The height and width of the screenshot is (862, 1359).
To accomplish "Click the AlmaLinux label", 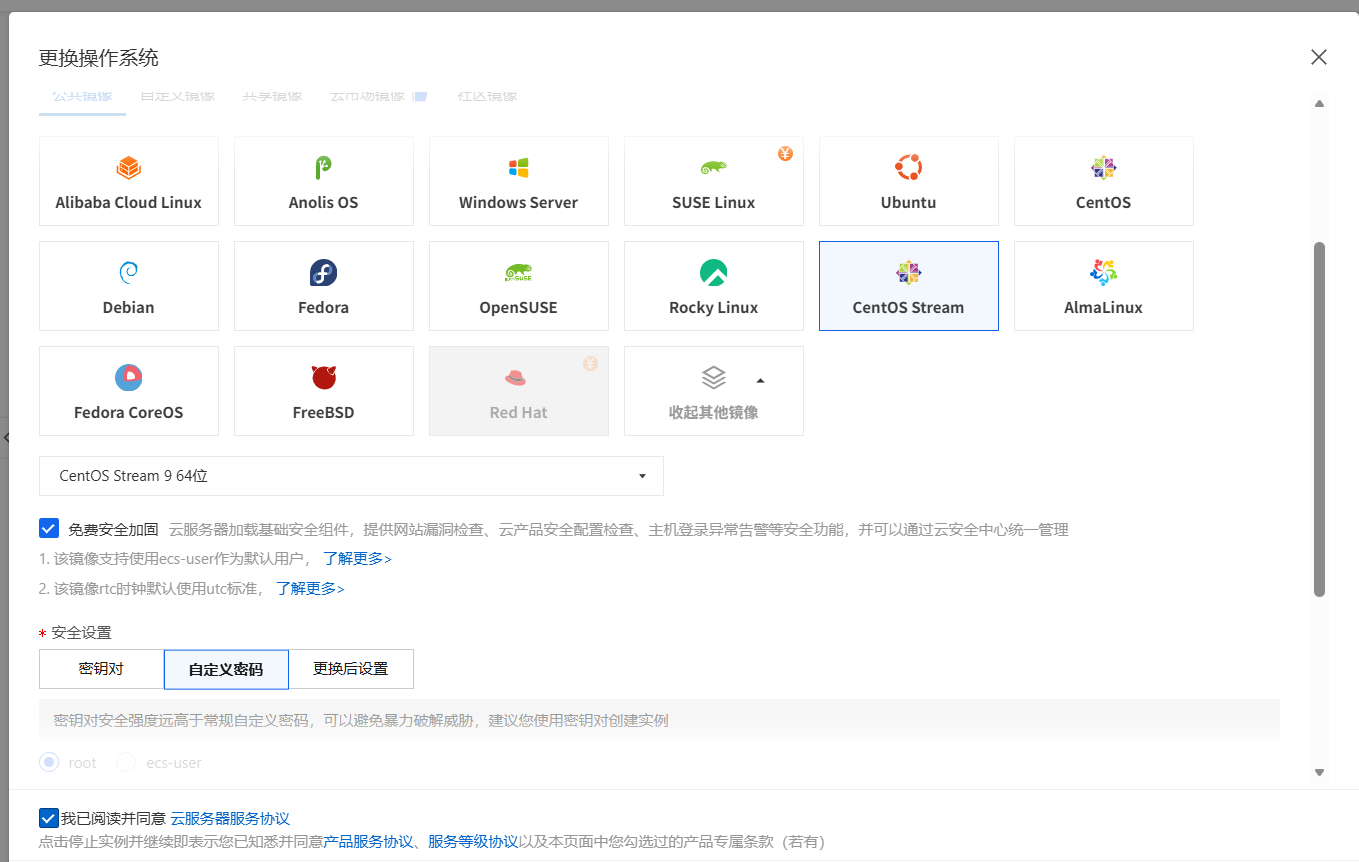I will click(x=1103, y=307).
